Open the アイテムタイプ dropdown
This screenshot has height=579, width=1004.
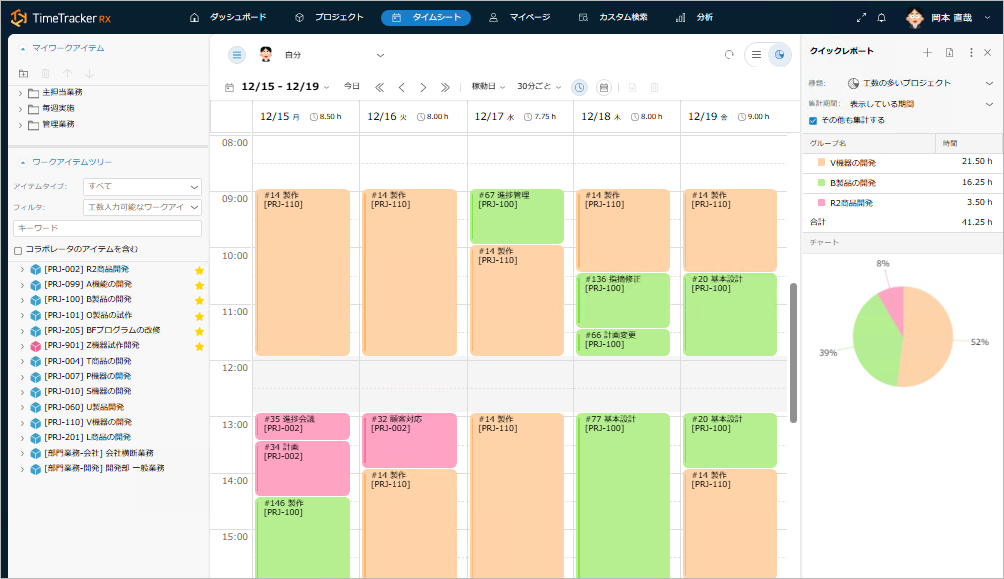point(143,186)
